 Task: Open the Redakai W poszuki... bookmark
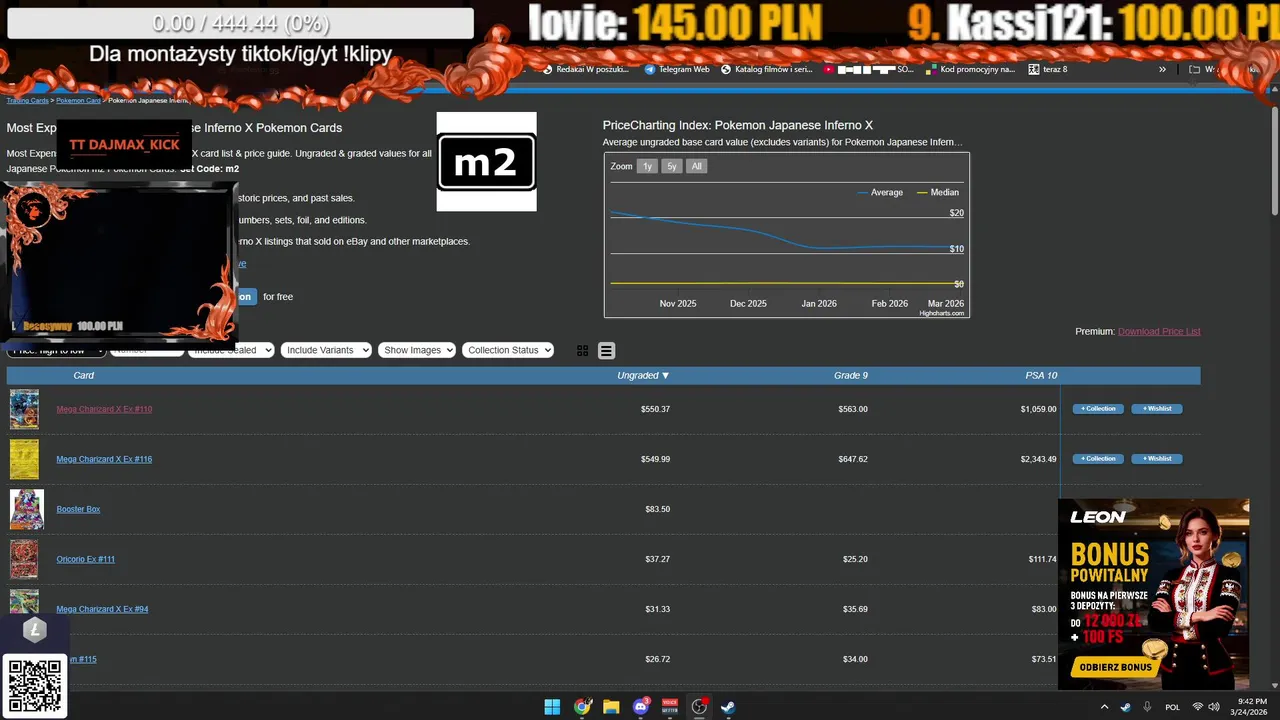[x=586, y=69]
